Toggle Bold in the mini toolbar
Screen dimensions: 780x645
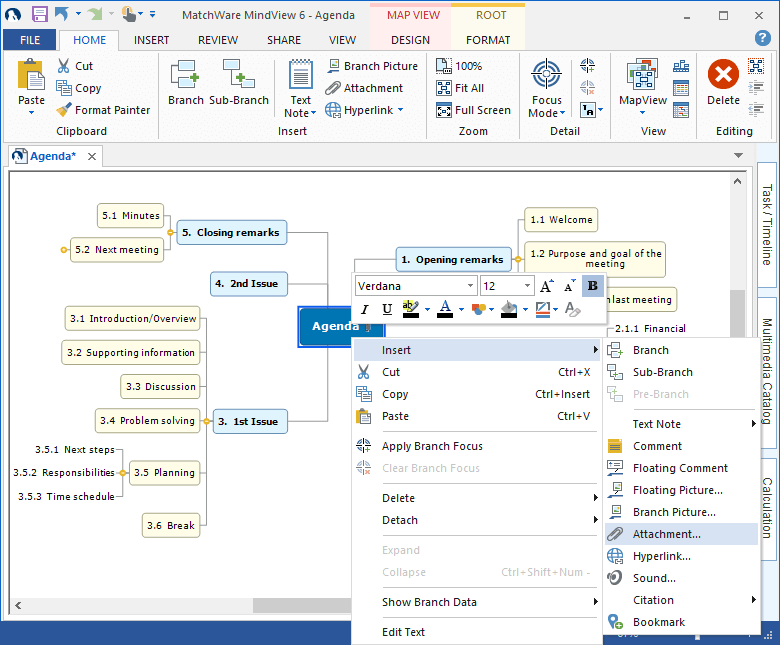coord(592,286)
